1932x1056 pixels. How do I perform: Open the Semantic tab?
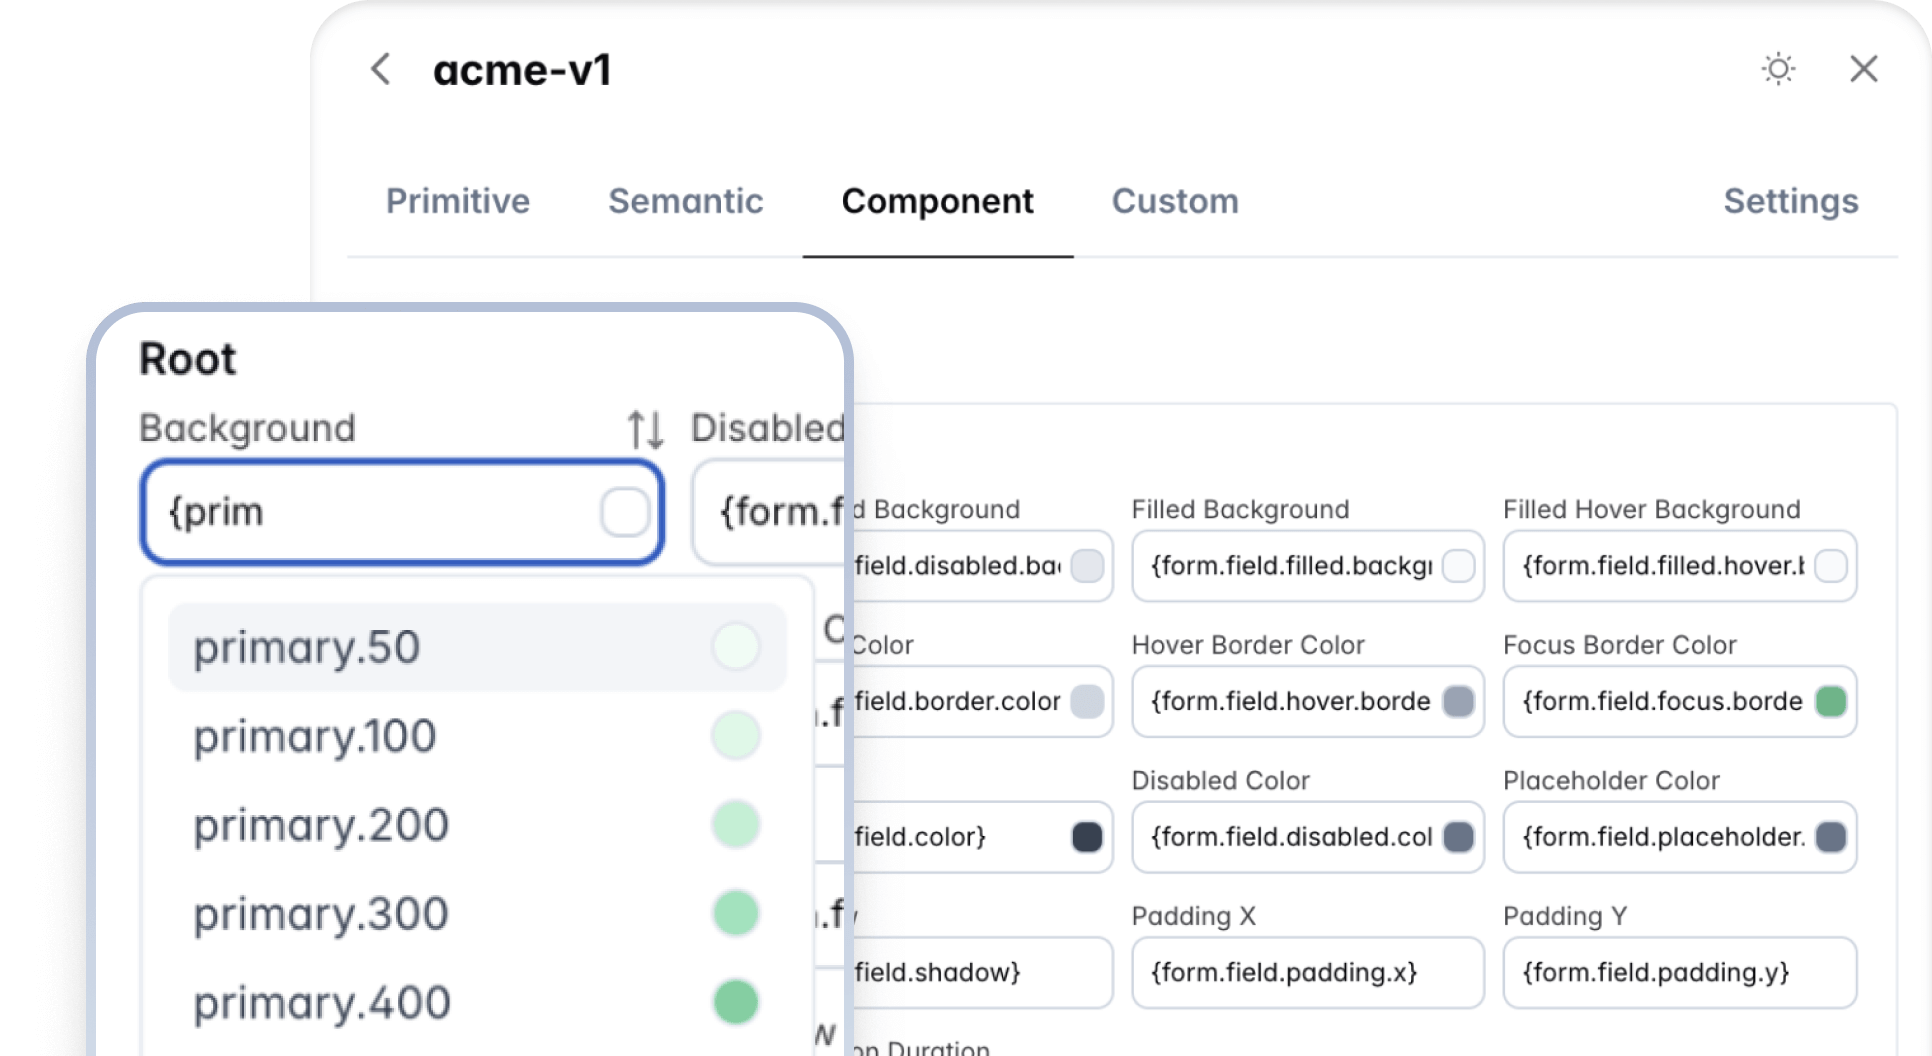coord(685,201)
